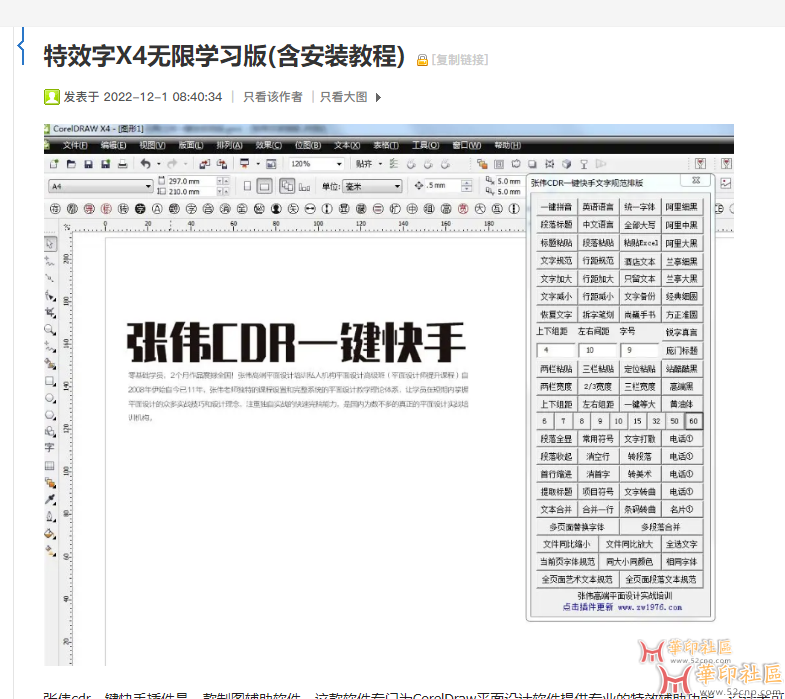
Task: Select the Crop tool in the toolbox
Action: [x=50, y=312]
